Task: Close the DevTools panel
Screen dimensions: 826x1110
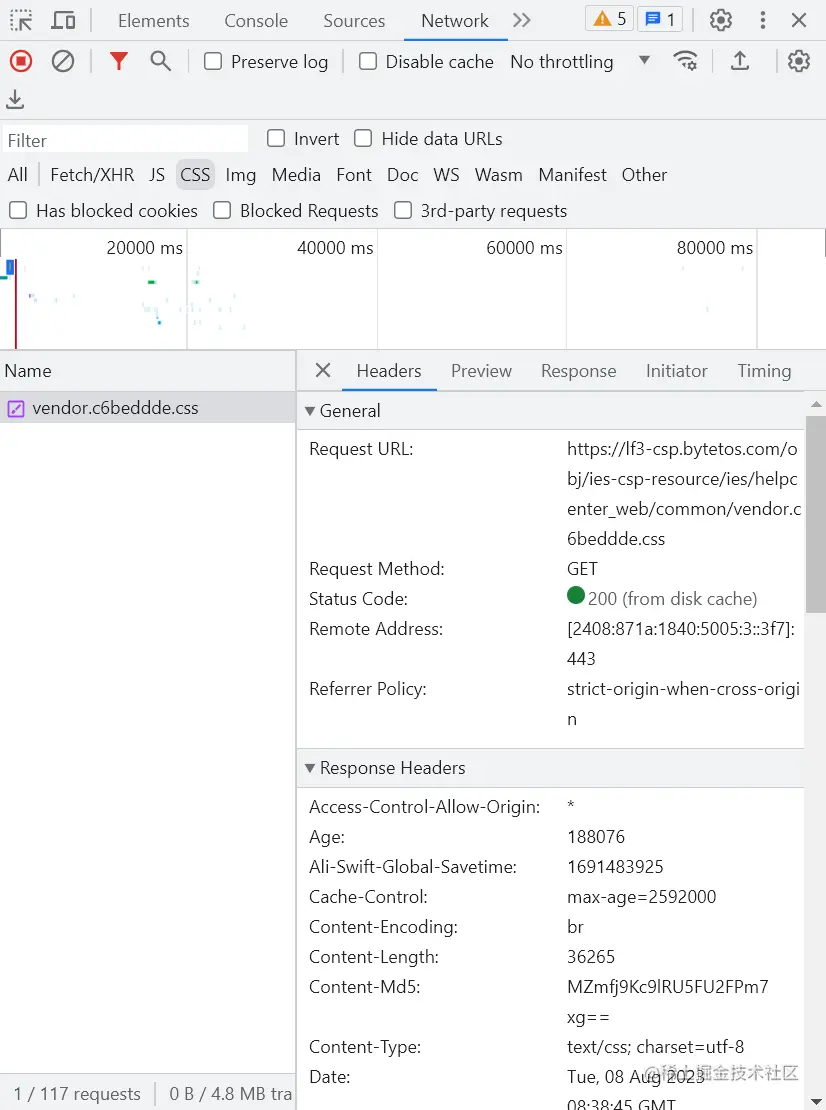Action: [799, 20]
